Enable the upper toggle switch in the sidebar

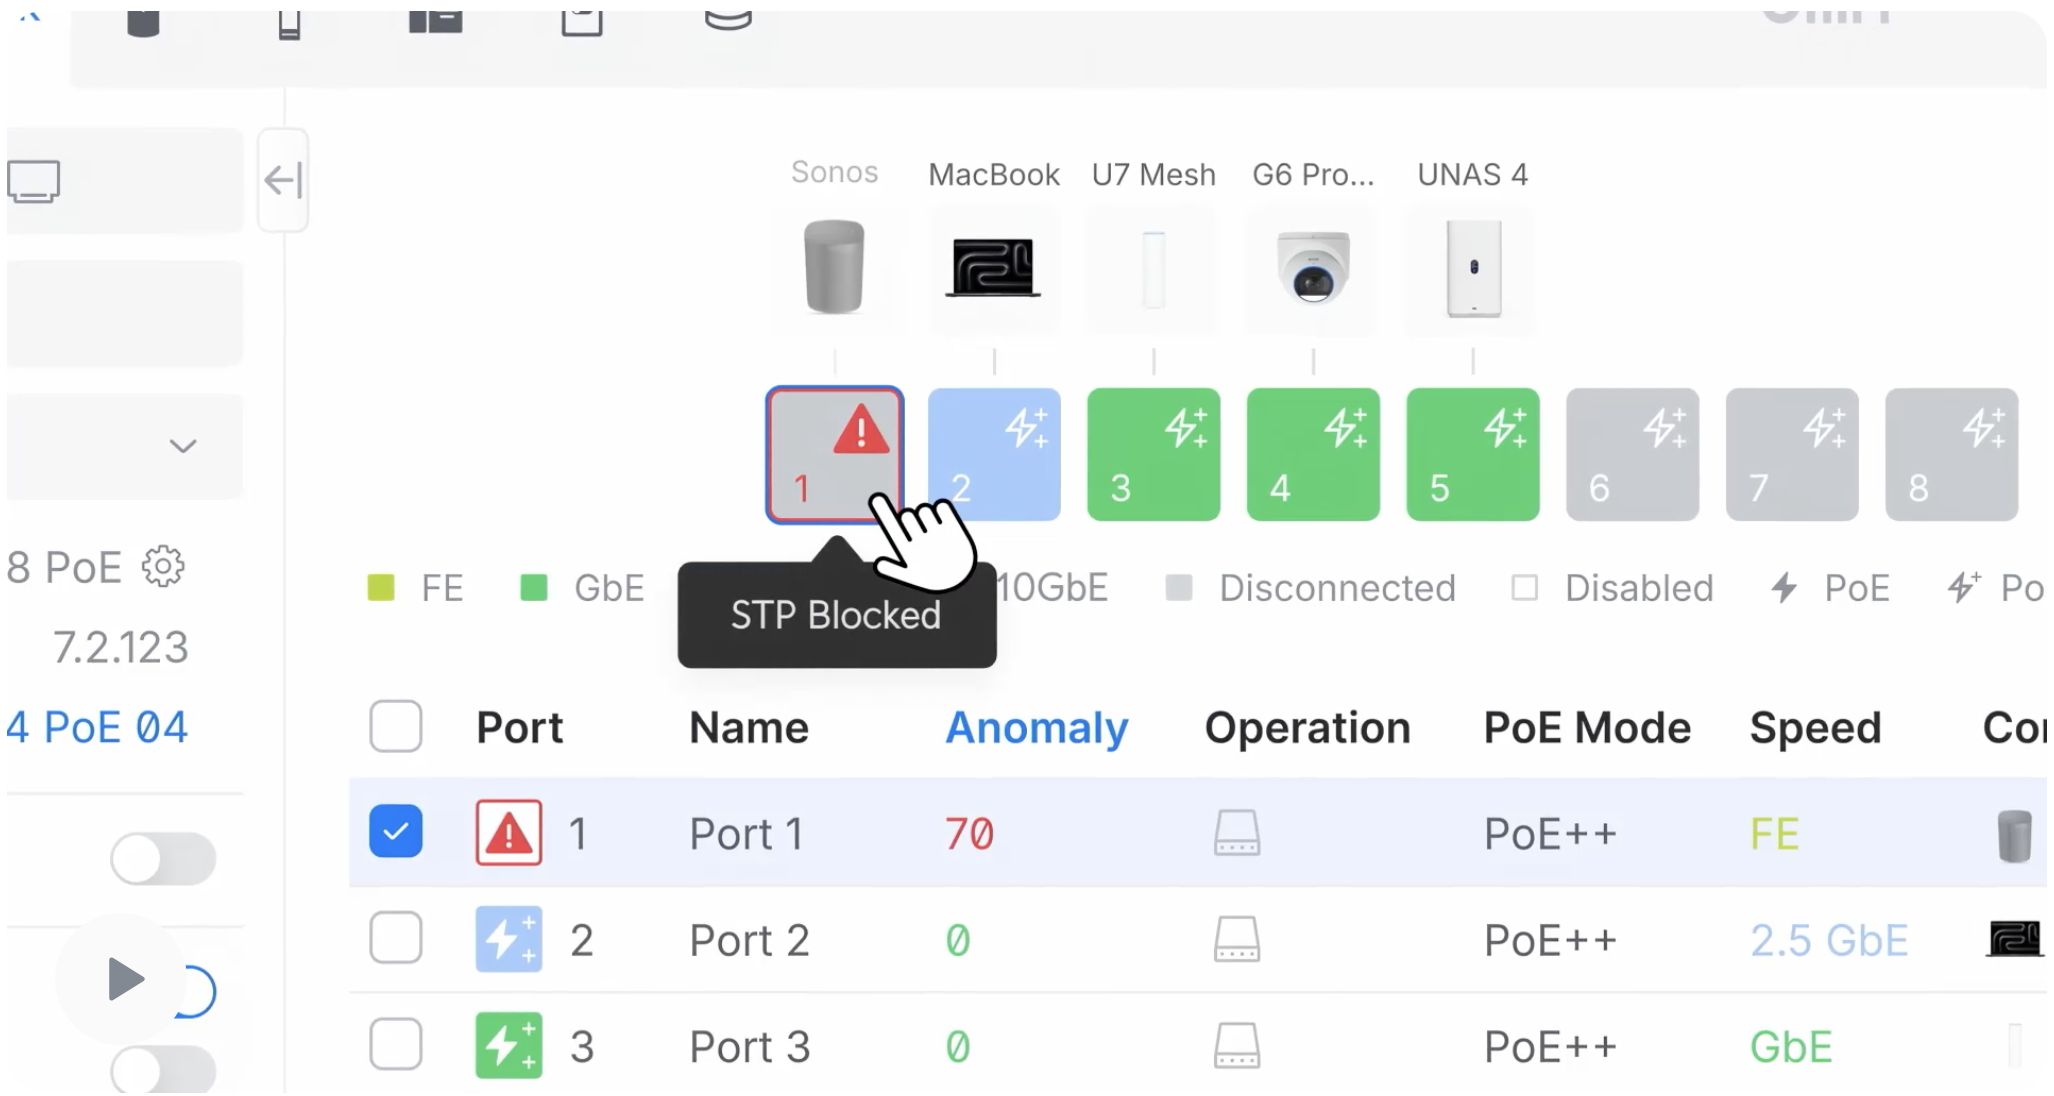coord(164,858)
